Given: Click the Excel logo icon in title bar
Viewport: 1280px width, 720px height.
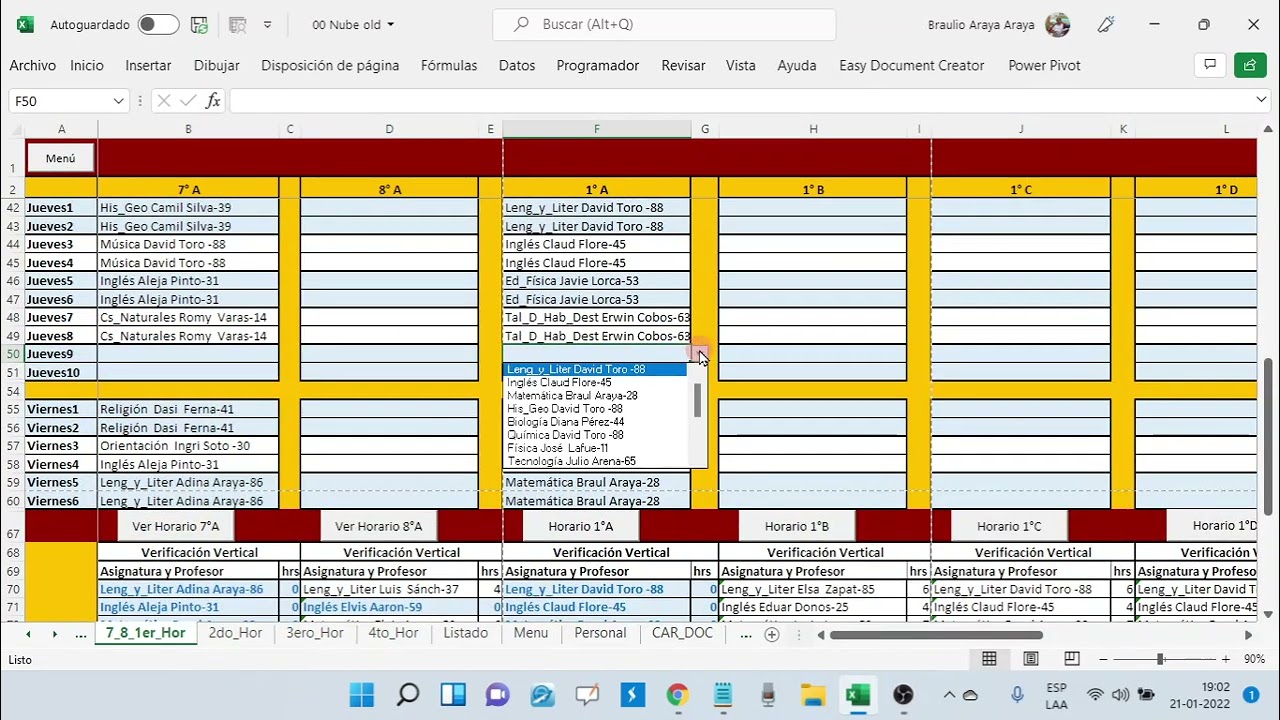Looking at the screenshot, I should click(x=25, y=25).
